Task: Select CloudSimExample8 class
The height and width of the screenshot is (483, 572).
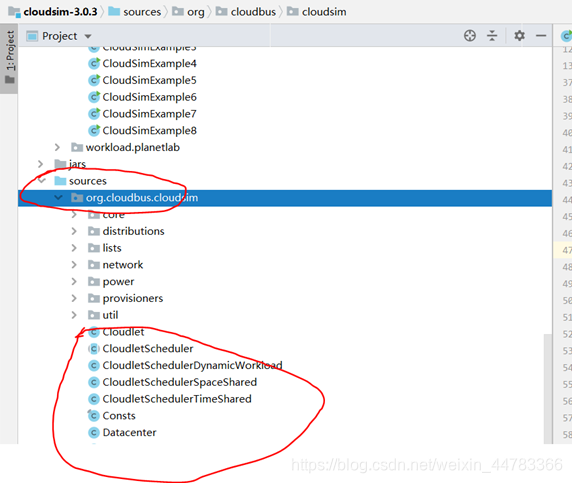Action: click(150, 131)
